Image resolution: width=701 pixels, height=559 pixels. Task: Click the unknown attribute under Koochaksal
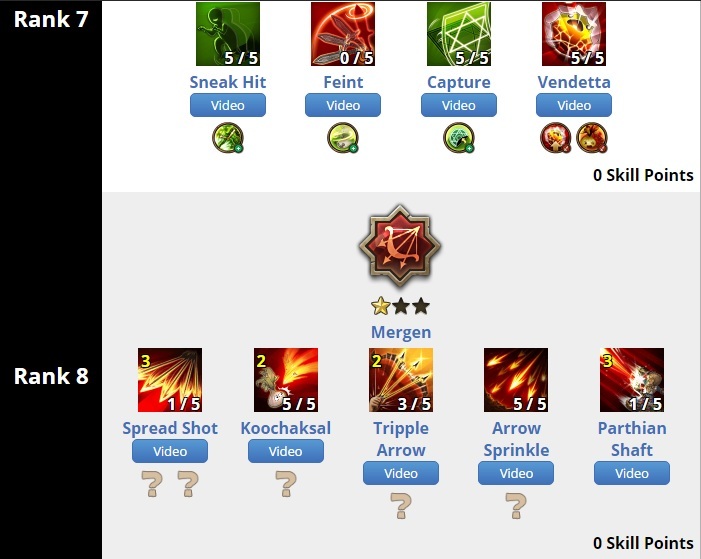[x=286, y=484]
